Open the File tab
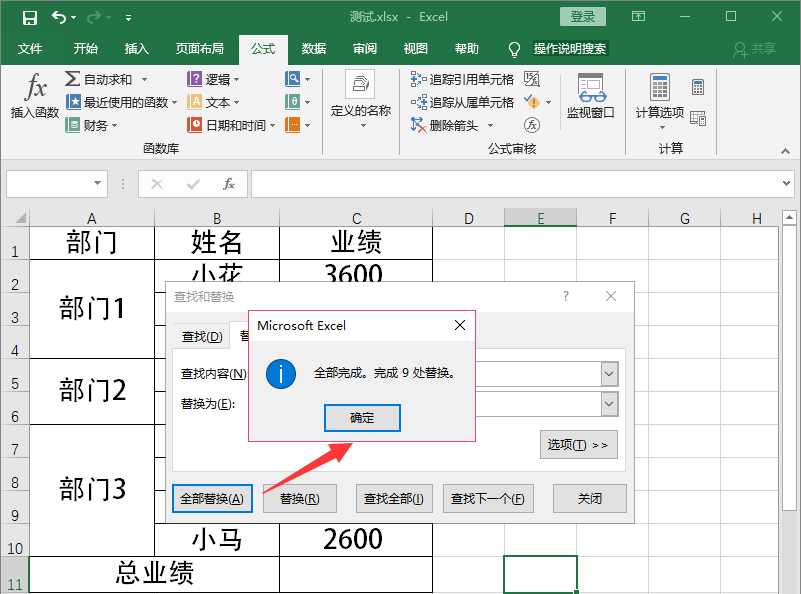The image size is (801, 594). tap(30, 49)
